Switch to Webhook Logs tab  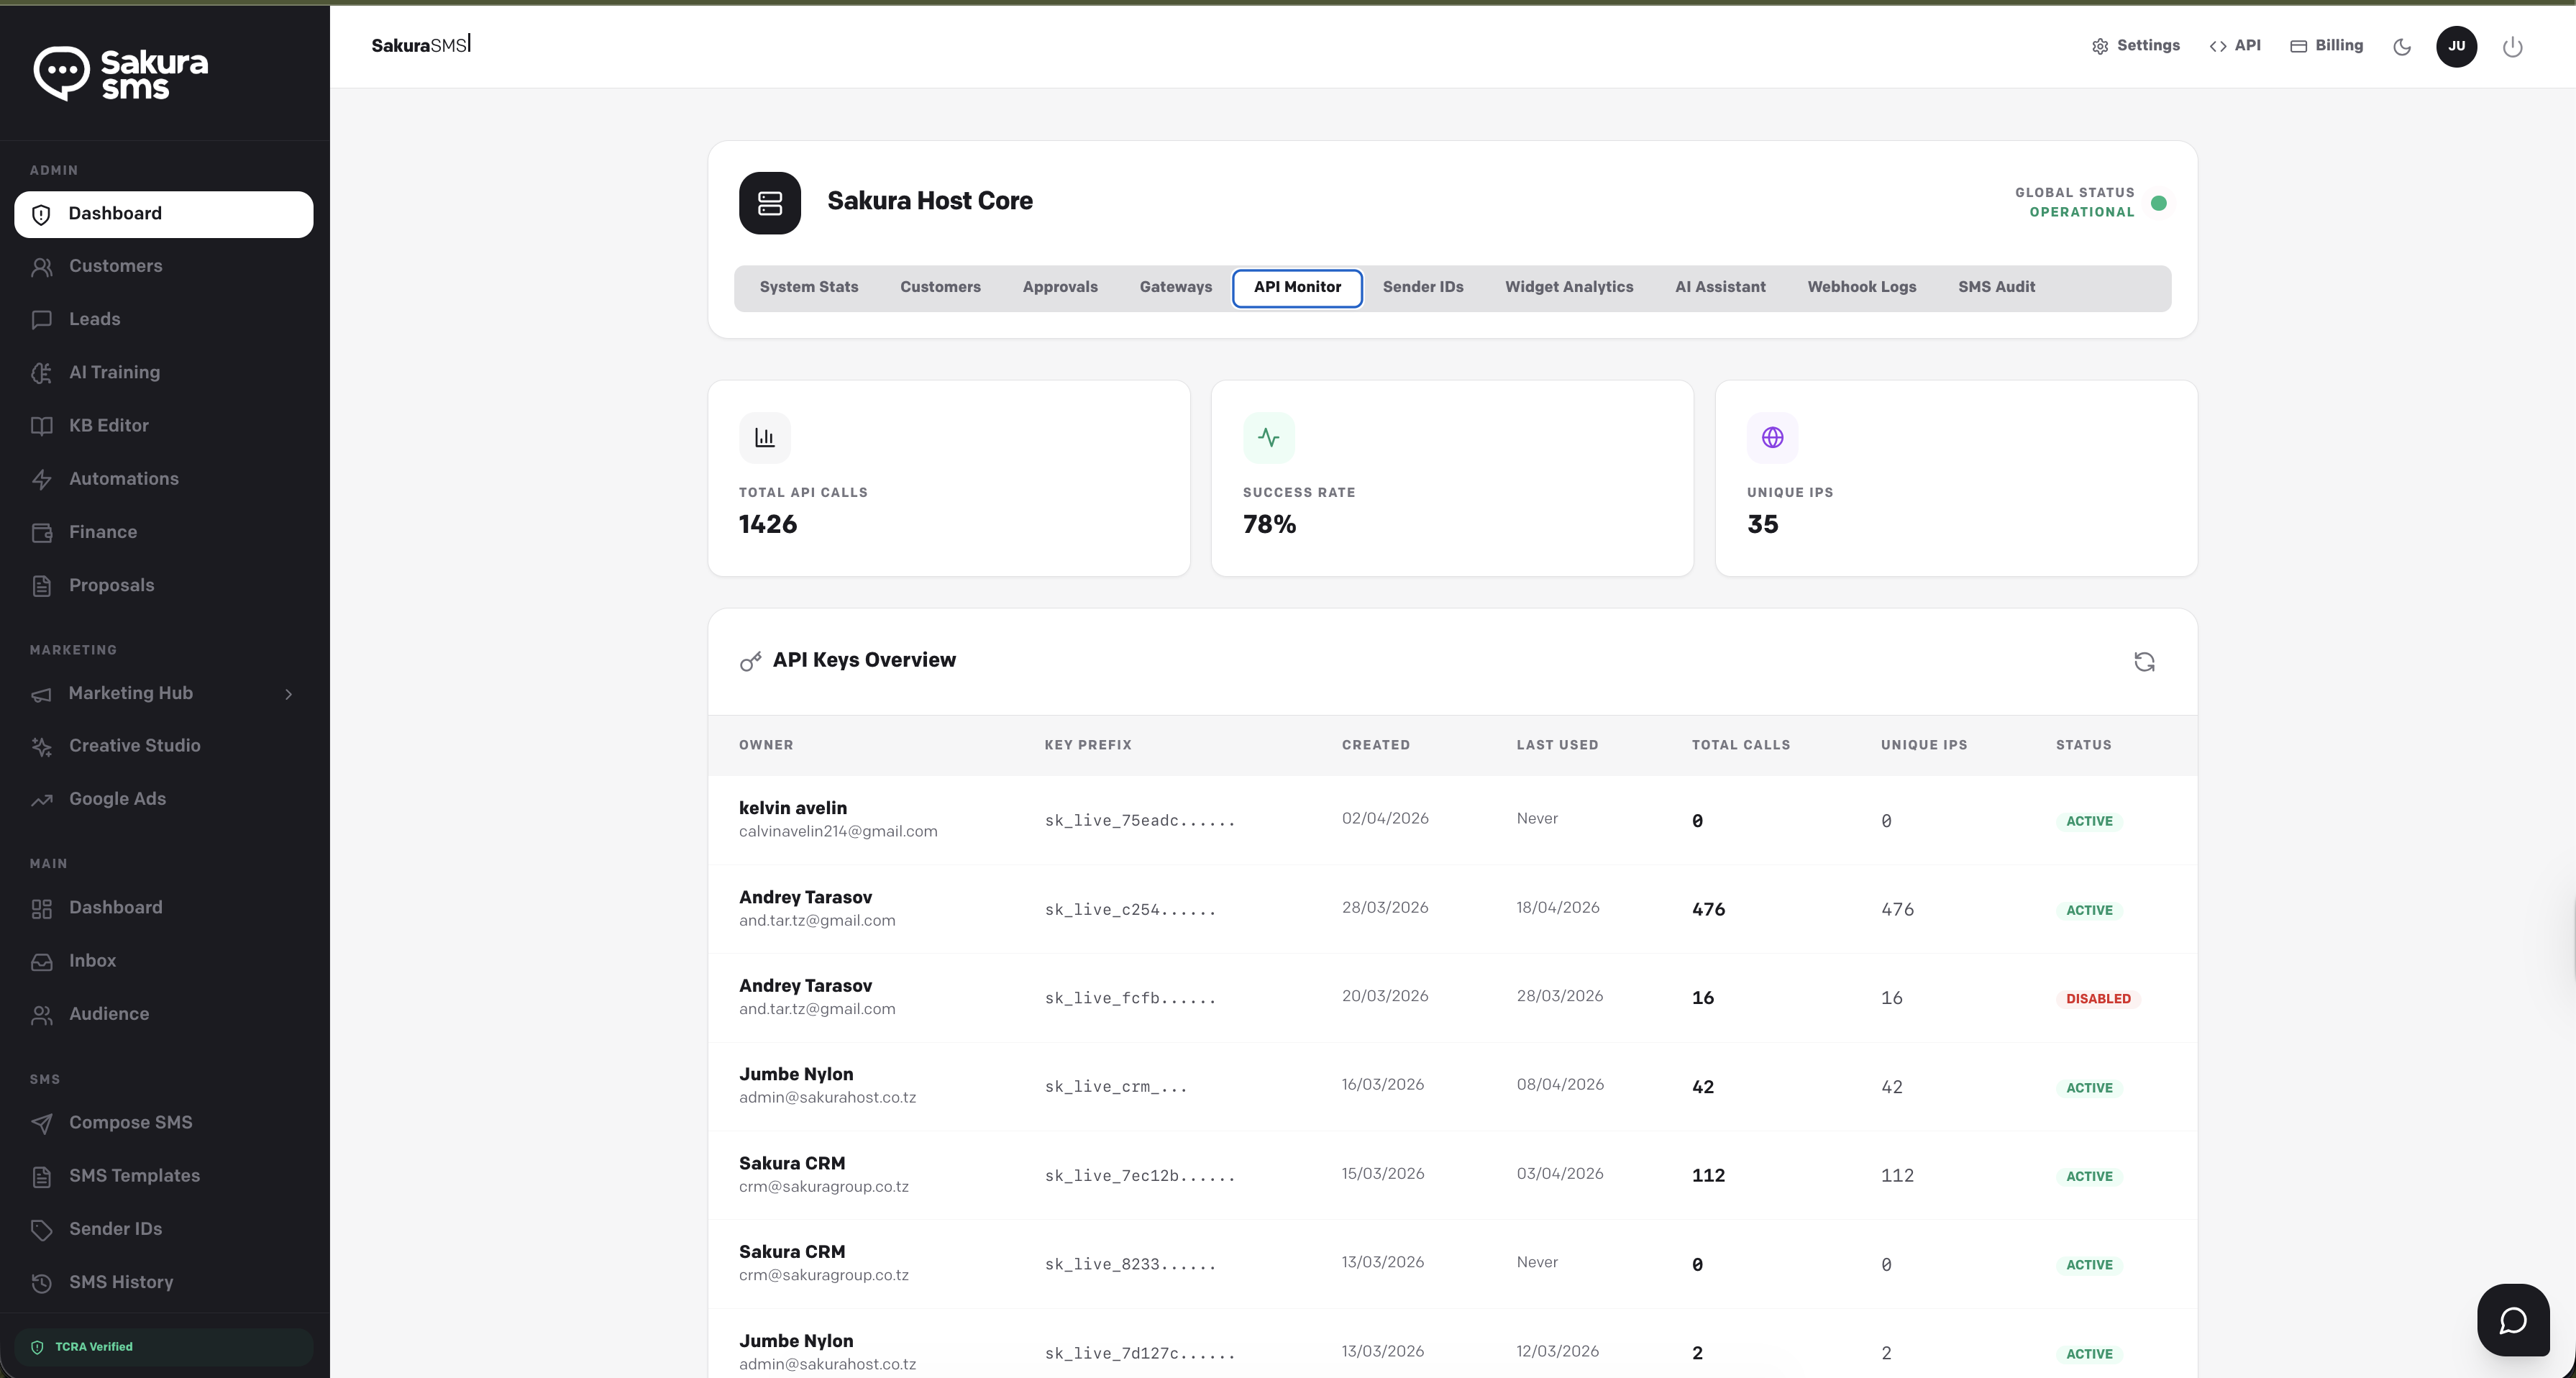tap(1862, 288)
